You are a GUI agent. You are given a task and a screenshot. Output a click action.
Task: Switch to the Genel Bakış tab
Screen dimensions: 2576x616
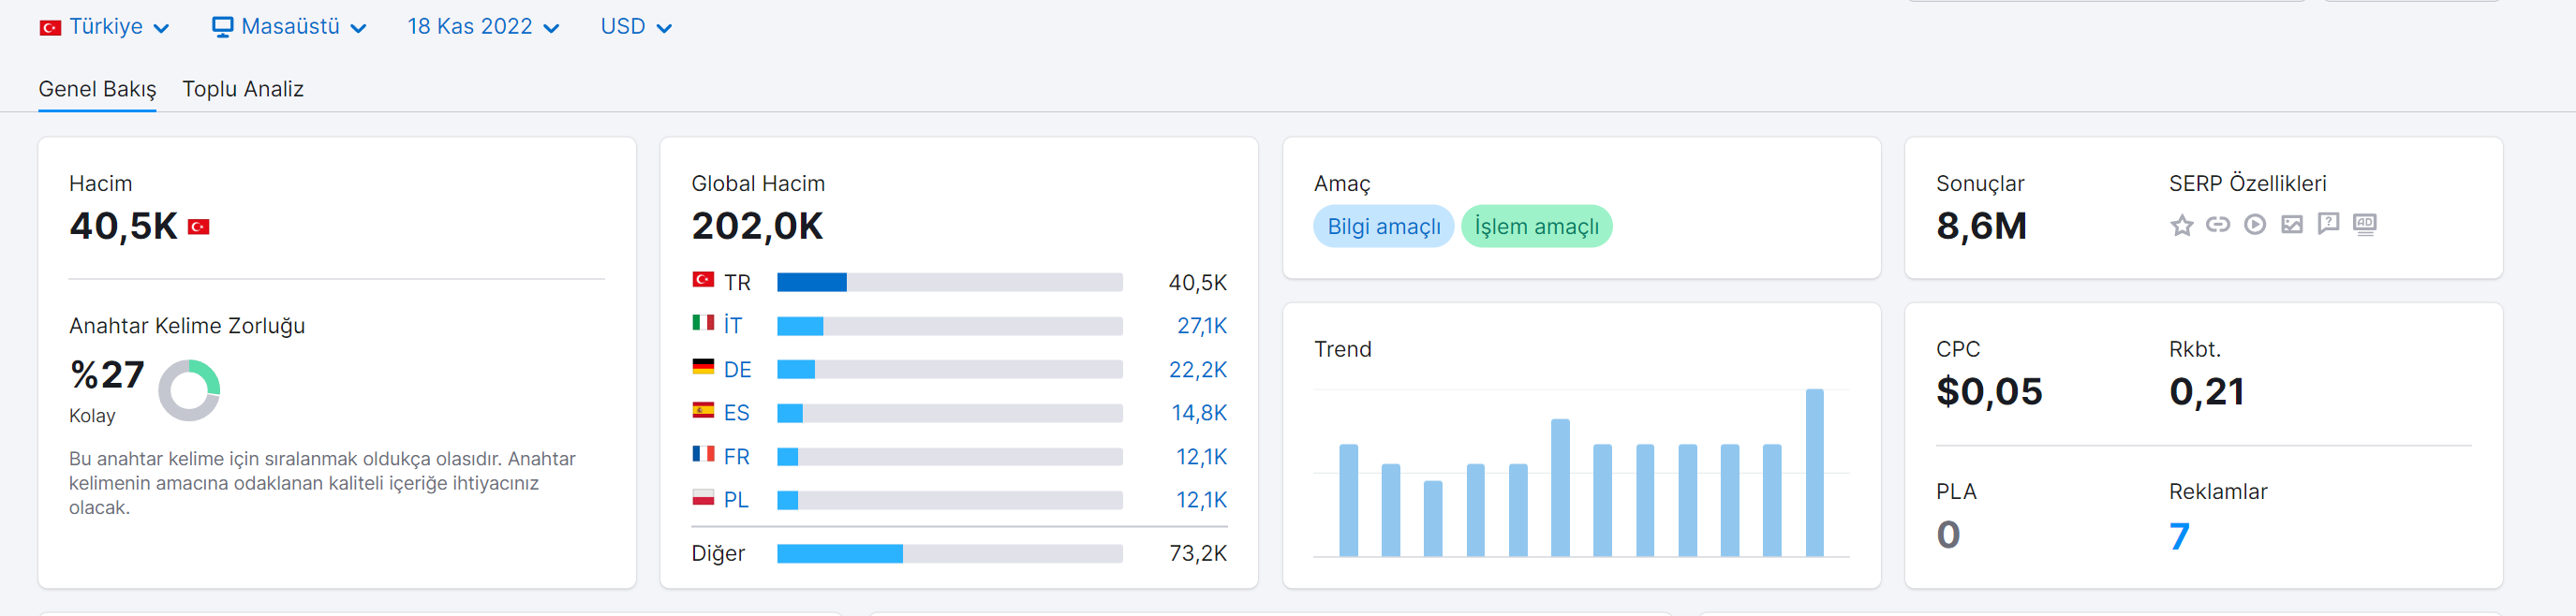point(97,89)
